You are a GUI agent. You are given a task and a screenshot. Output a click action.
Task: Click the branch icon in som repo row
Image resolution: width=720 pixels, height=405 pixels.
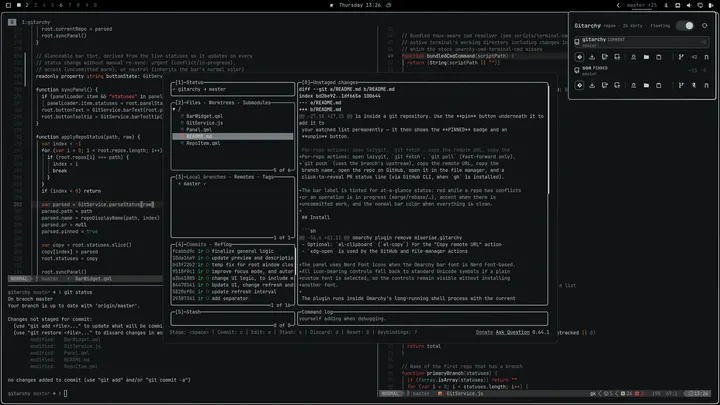pyautogui.click(x=681, y=85)
